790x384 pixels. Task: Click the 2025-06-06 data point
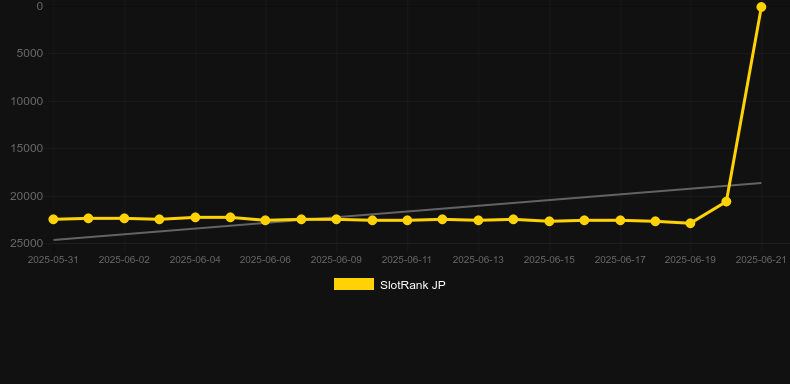click(x=266, y=220)
